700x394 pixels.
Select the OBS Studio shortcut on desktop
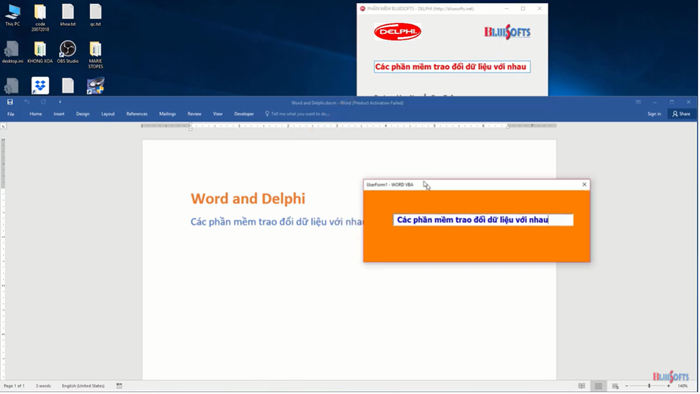pyautogui.click(x=68, y=52)
